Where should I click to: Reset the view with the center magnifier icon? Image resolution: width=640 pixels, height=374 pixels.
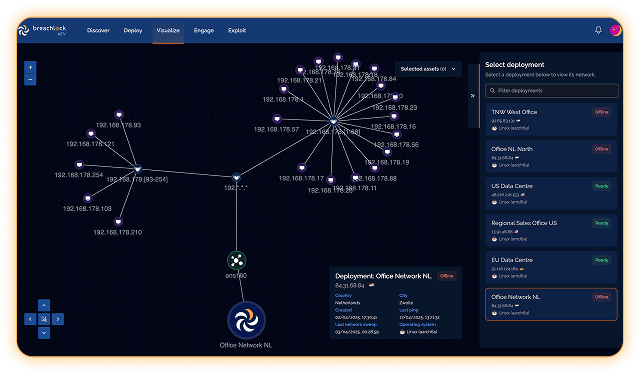44,319
